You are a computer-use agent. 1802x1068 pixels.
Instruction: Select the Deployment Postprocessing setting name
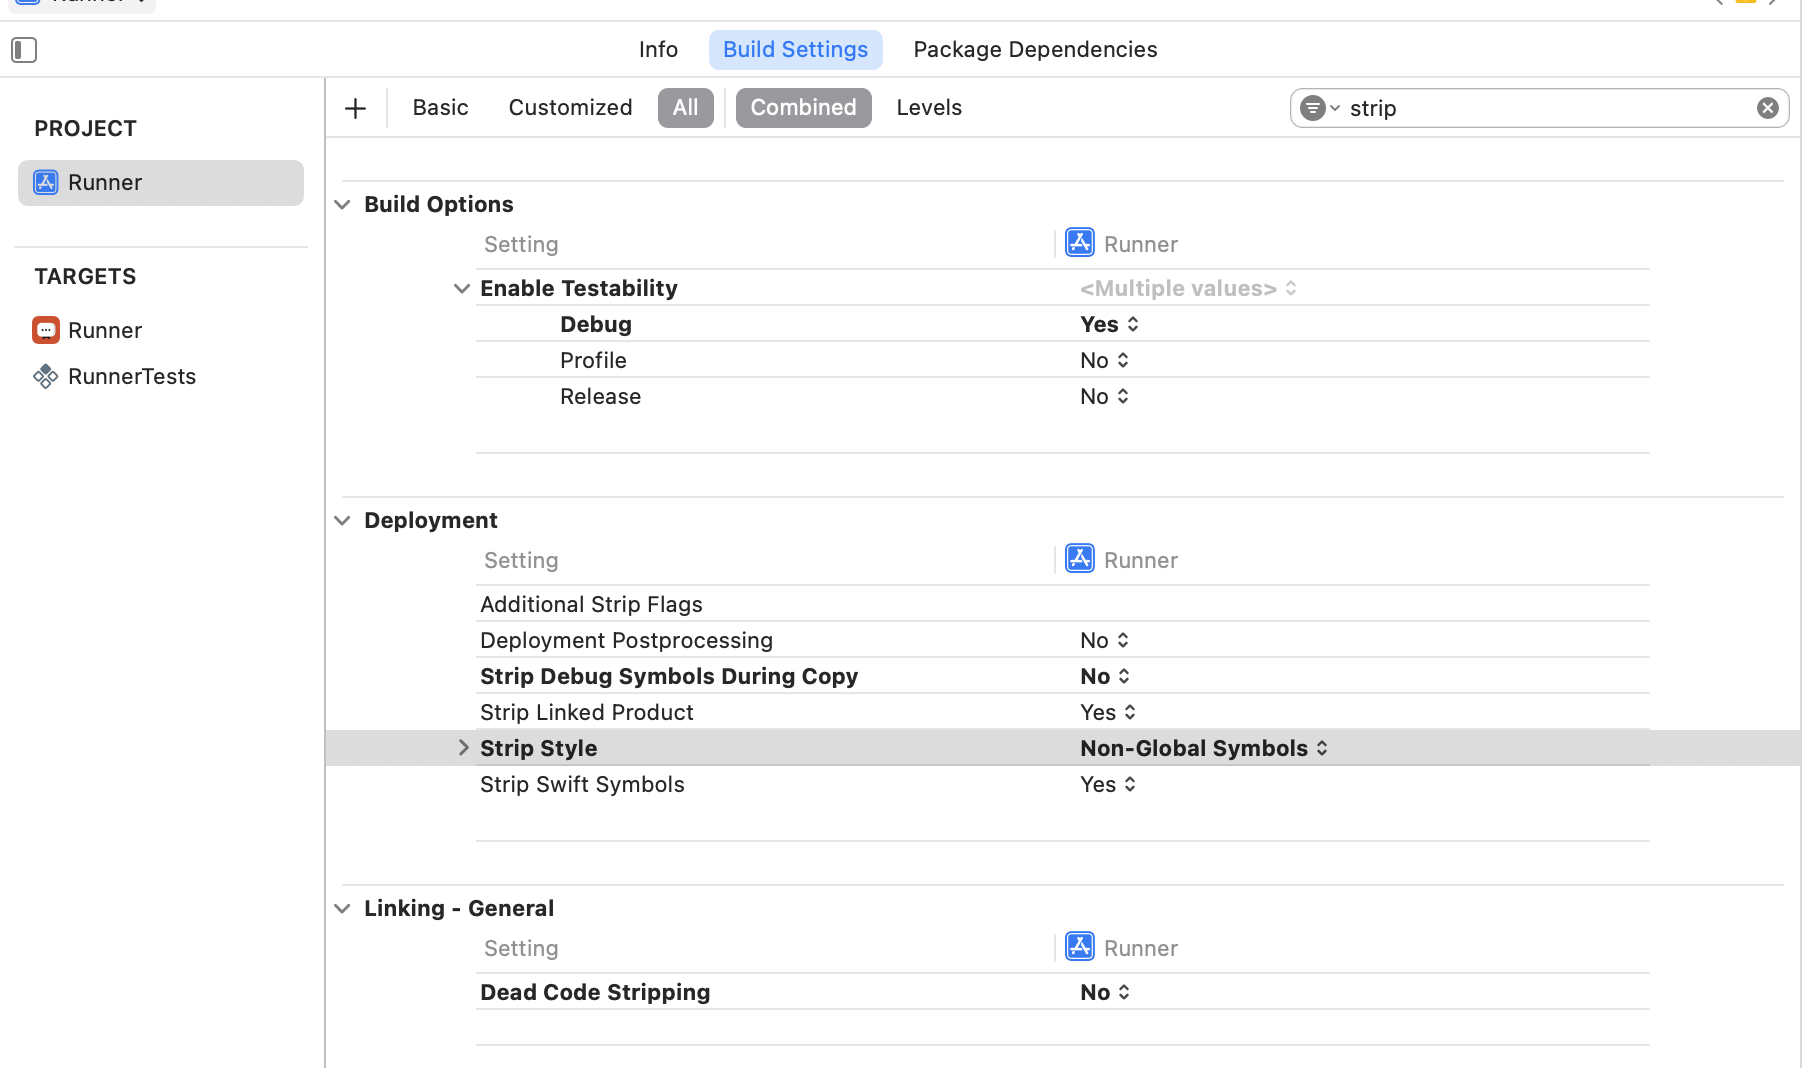tap(626, 640)
